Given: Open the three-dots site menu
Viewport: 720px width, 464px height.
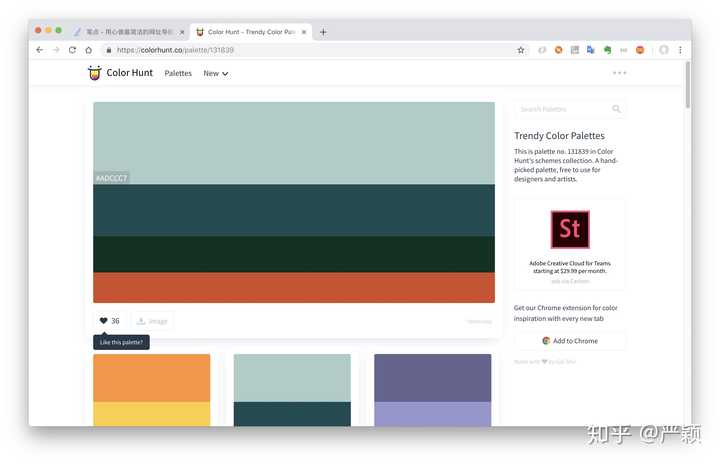Looking at the screenshot, I should pyautogui.click(x=619, y=73).
